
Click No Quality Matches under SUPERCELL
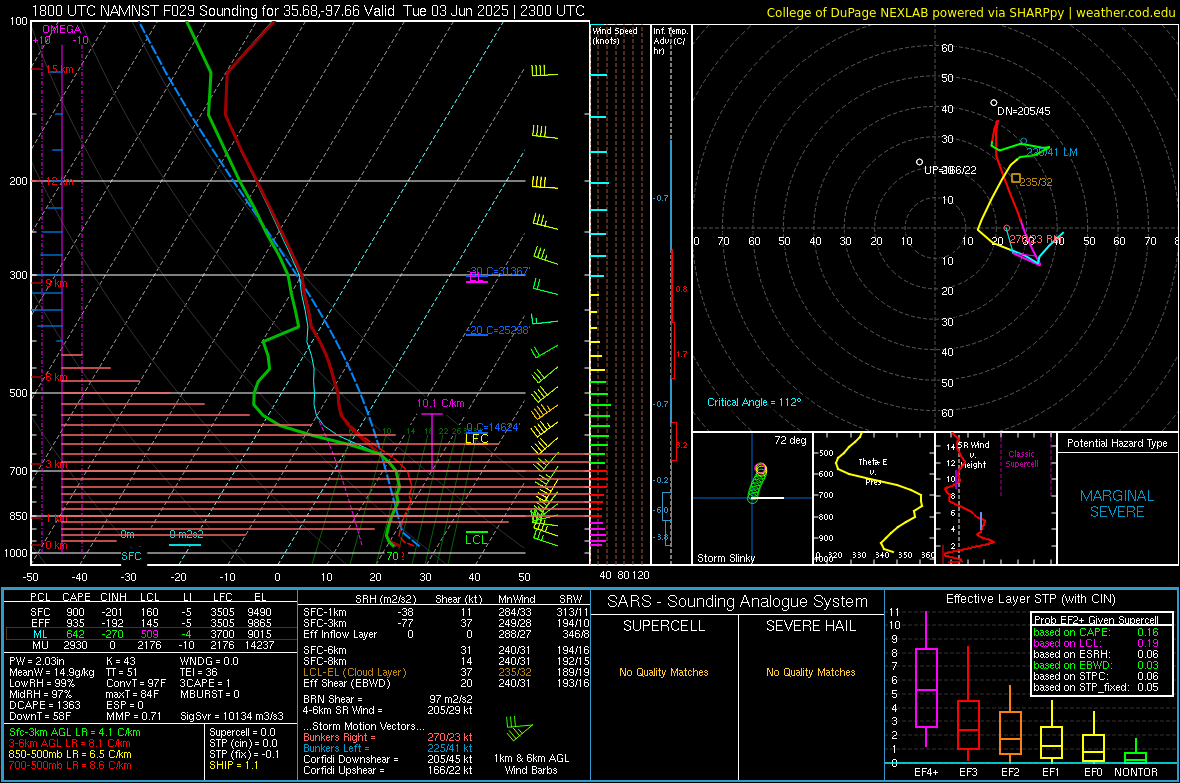click(x=664, y=672)
